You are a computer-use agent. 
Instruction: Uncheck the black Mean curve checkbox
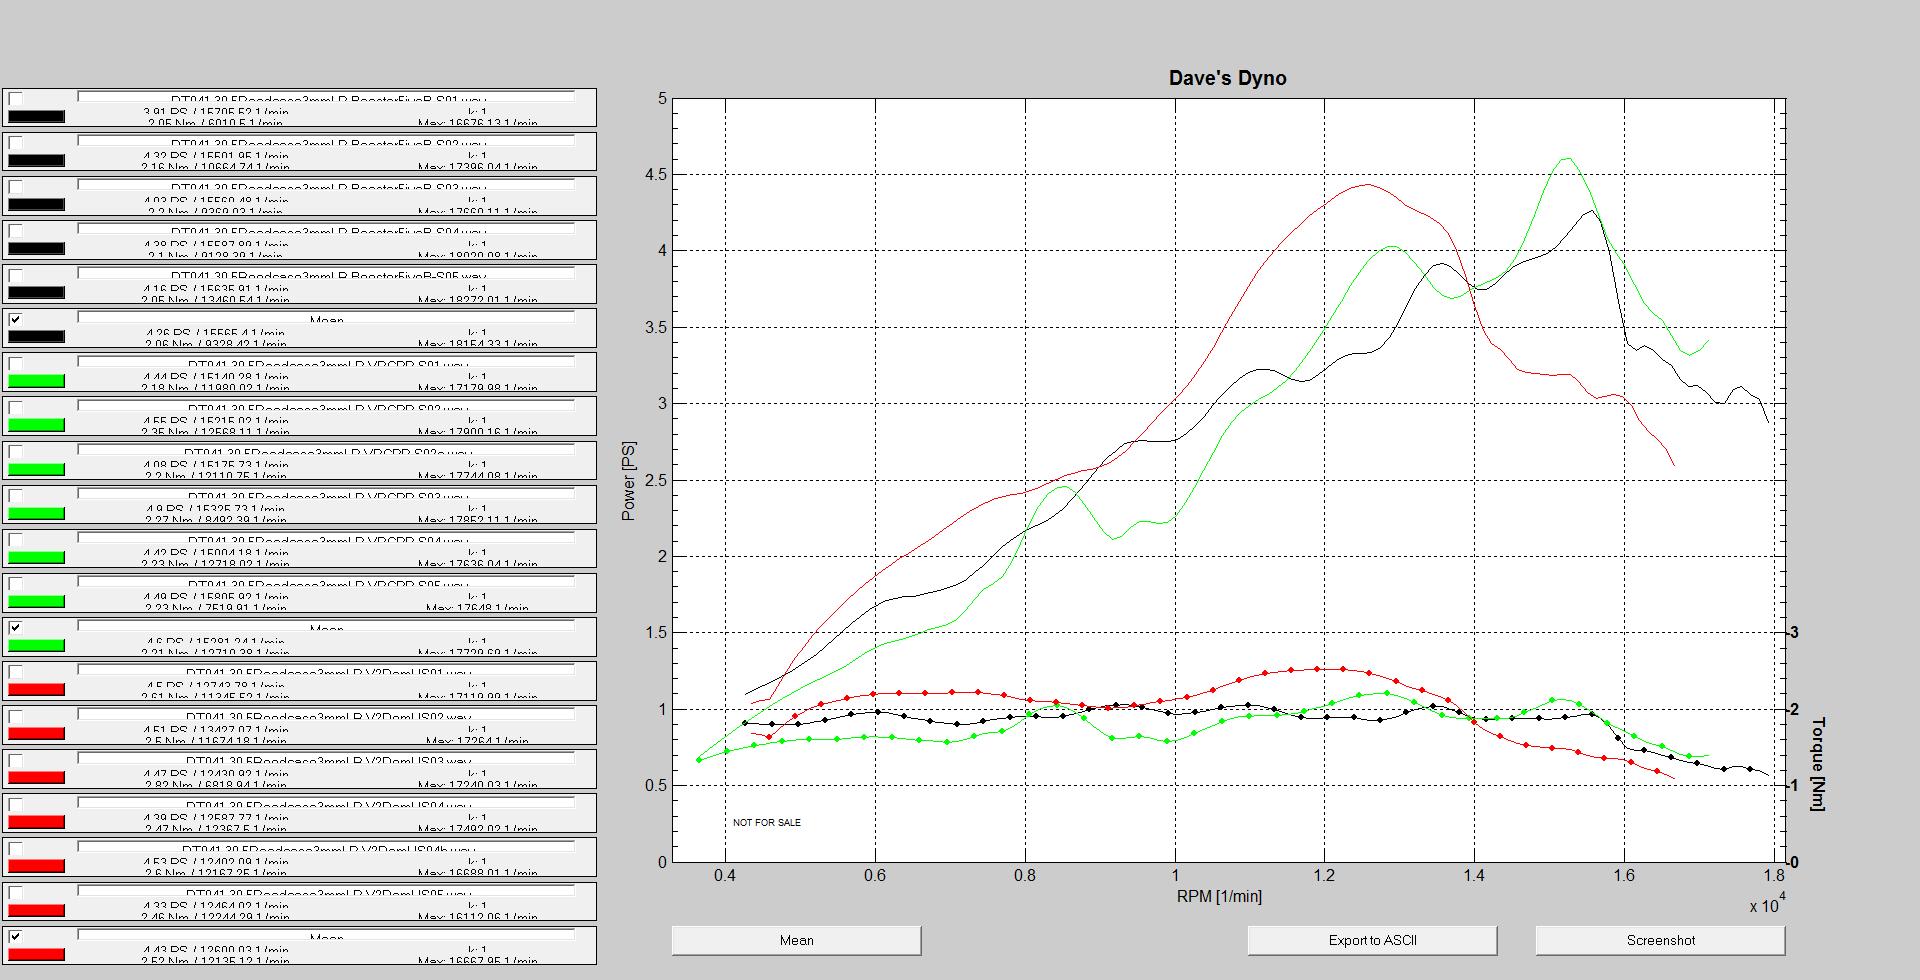pos(15,320)
